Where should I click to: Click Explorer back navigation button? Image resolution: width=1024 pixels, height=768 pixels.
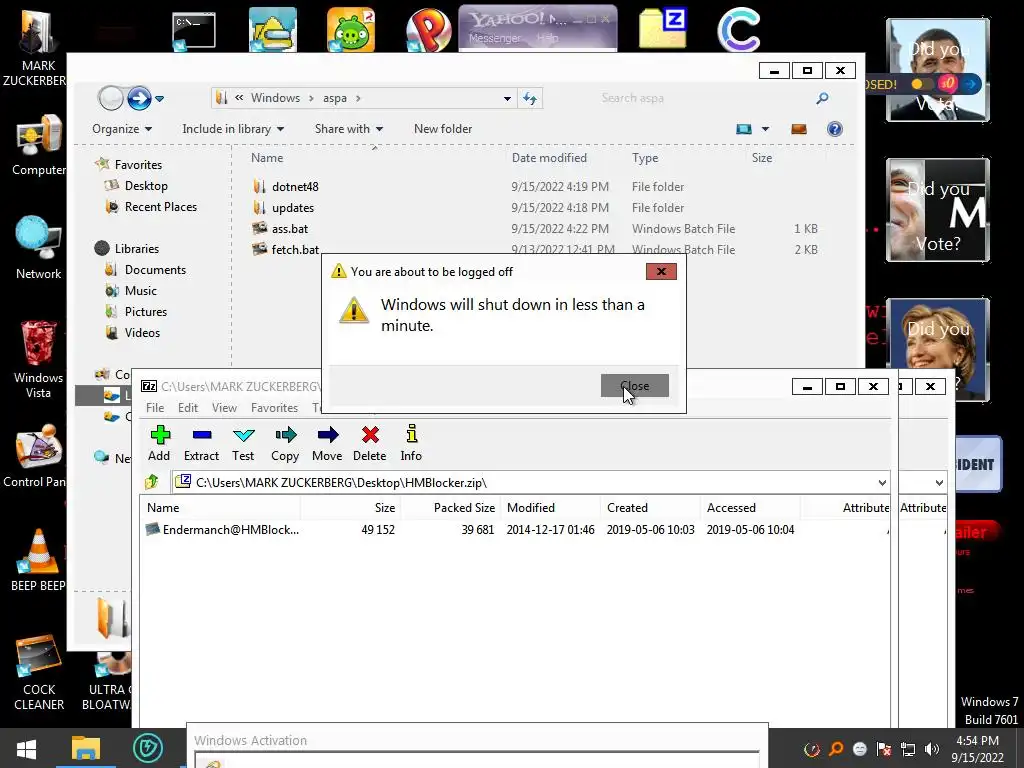coord(110,99)
